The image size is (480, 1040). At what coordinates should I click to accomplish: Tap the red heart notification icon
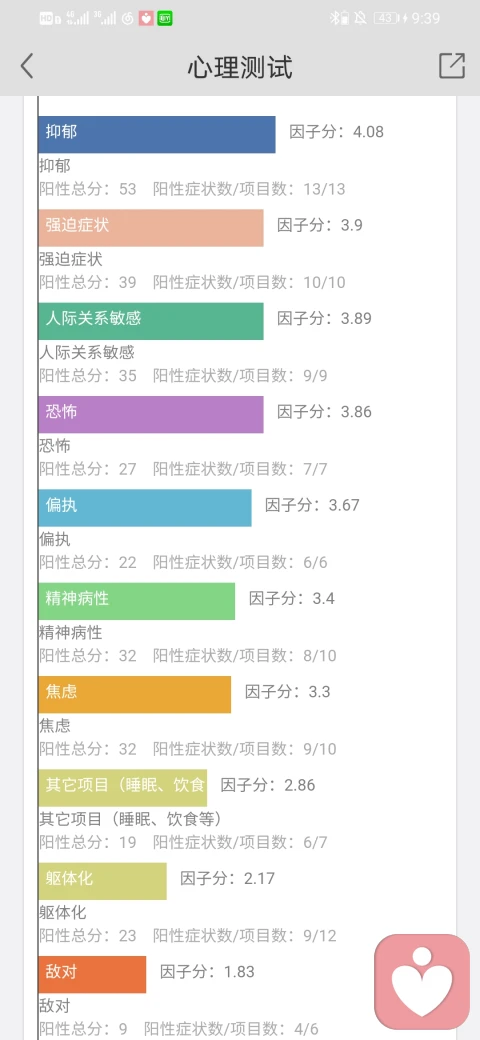146,19
